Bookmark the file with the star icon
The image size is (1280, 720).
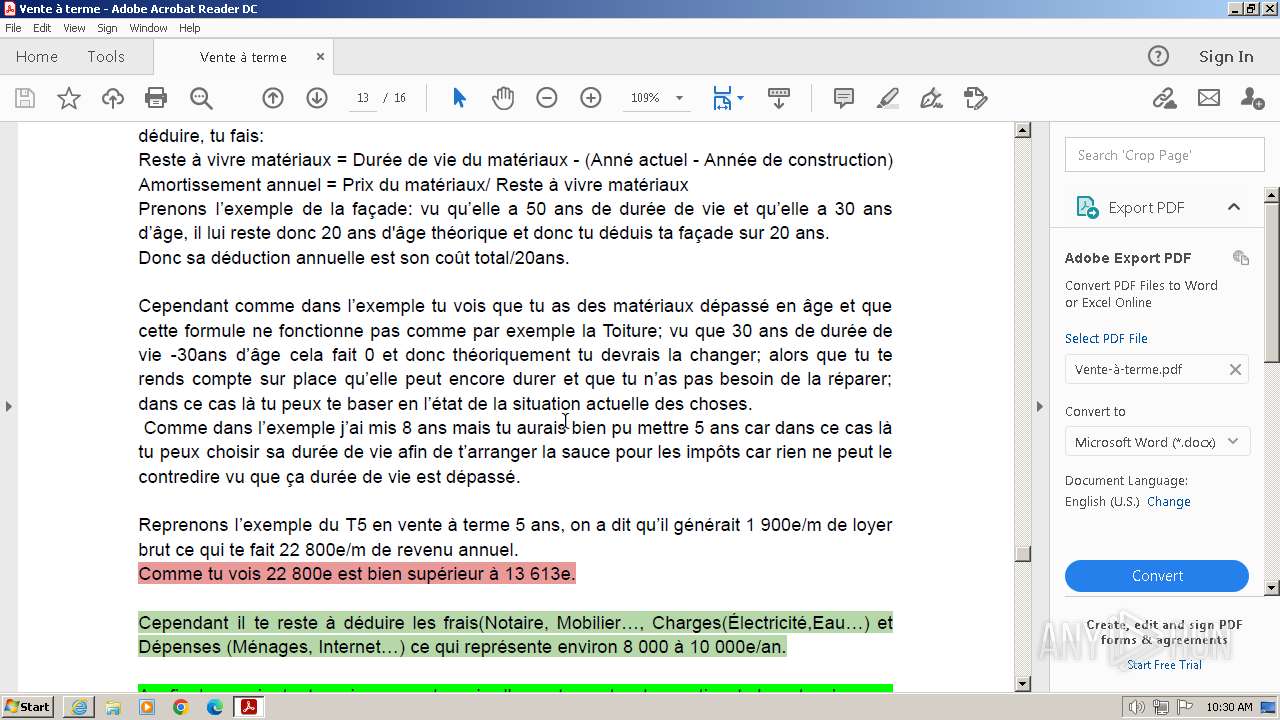(69, 98)
